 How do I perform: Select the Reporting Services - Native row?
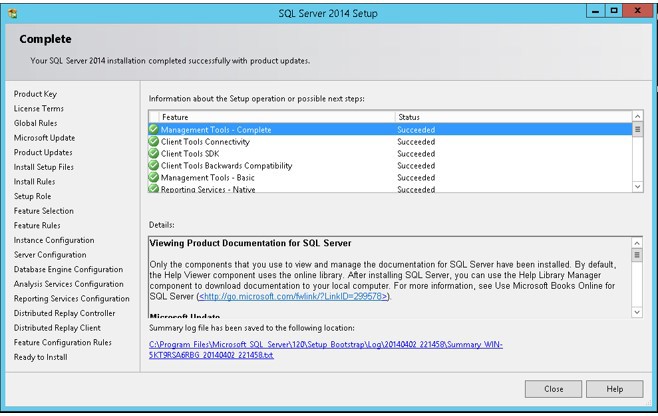[x=390, y=188]
